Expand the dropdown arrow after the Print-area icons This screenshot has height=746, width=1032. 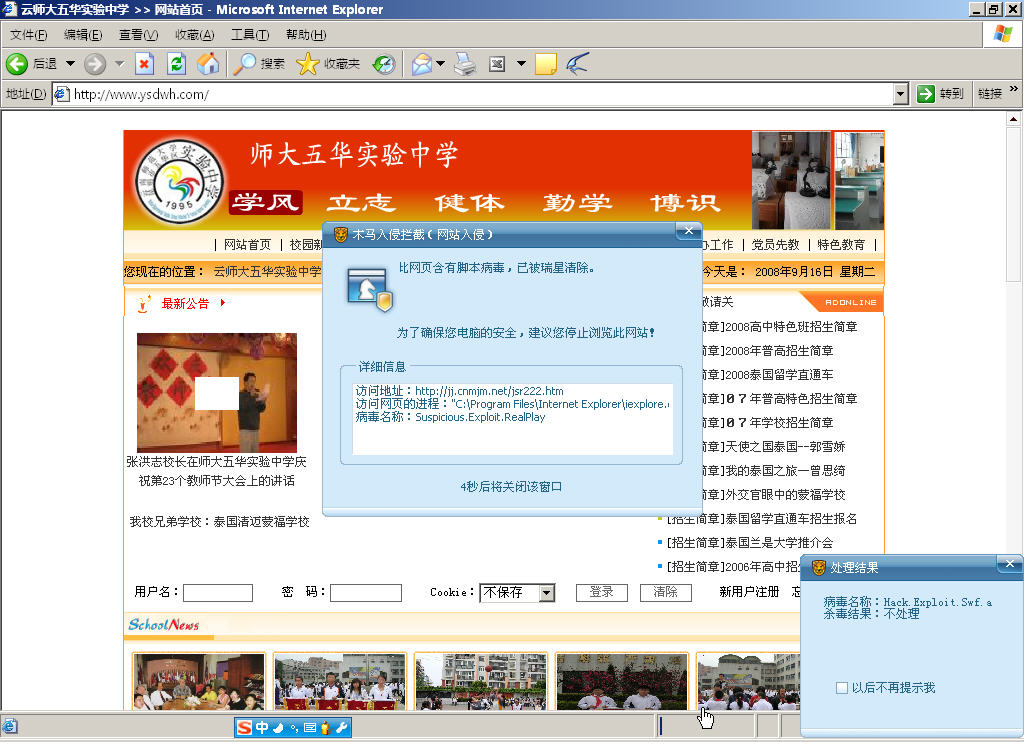pos(521,64)
